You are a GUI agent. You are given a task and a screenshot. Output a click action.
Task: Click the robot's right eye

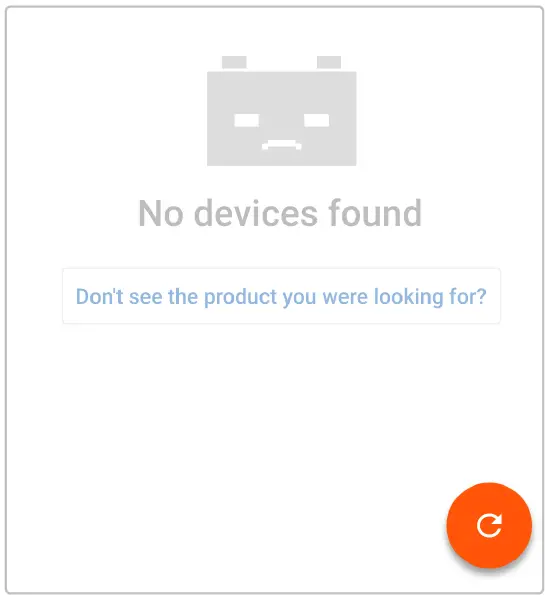coord(317,120)
